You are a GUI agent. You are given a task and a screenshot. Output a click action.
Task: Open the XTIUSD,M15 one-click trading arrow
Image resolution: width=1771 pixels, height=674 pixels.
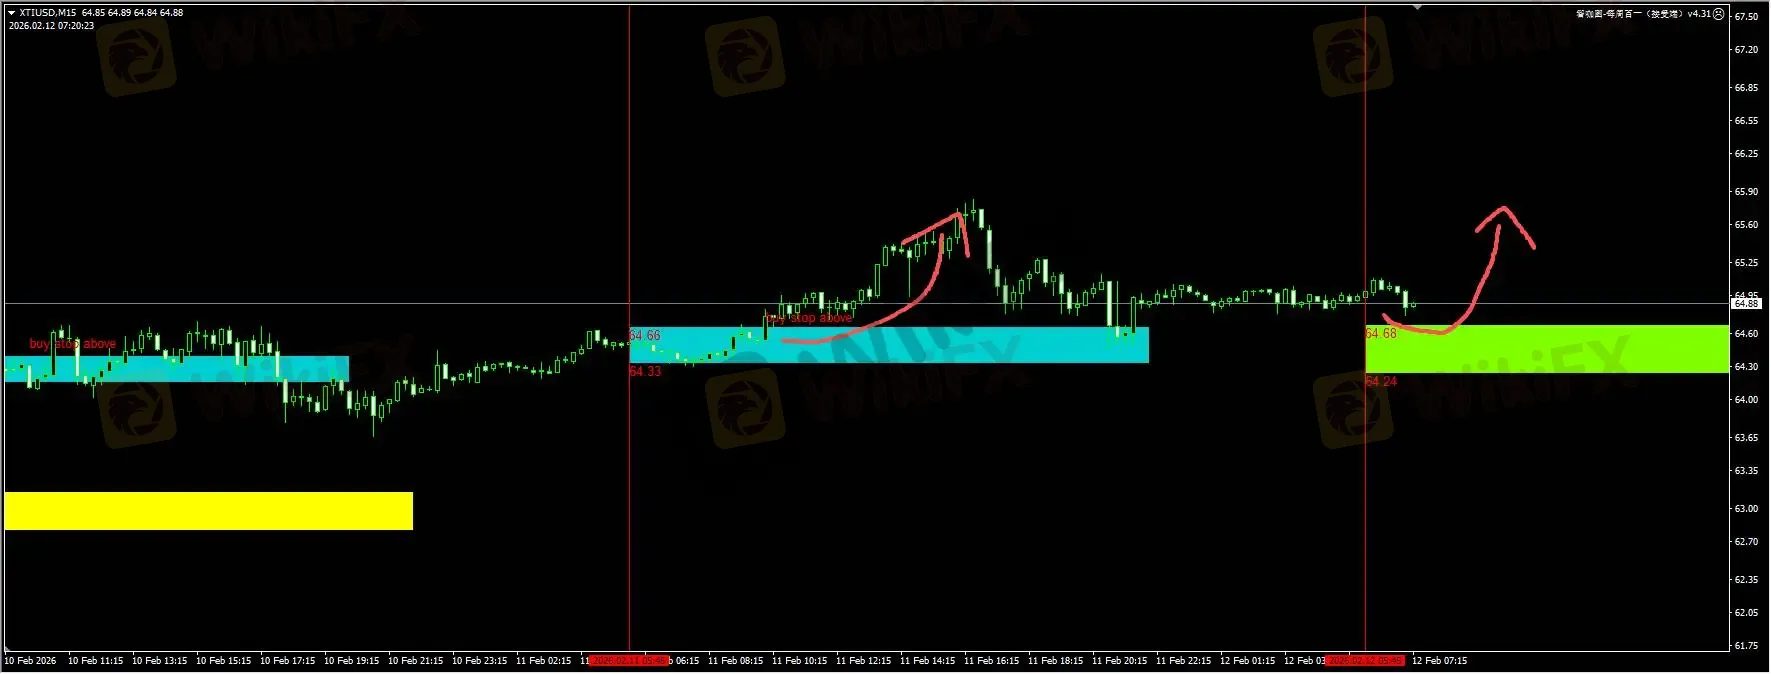pos(11,13)
